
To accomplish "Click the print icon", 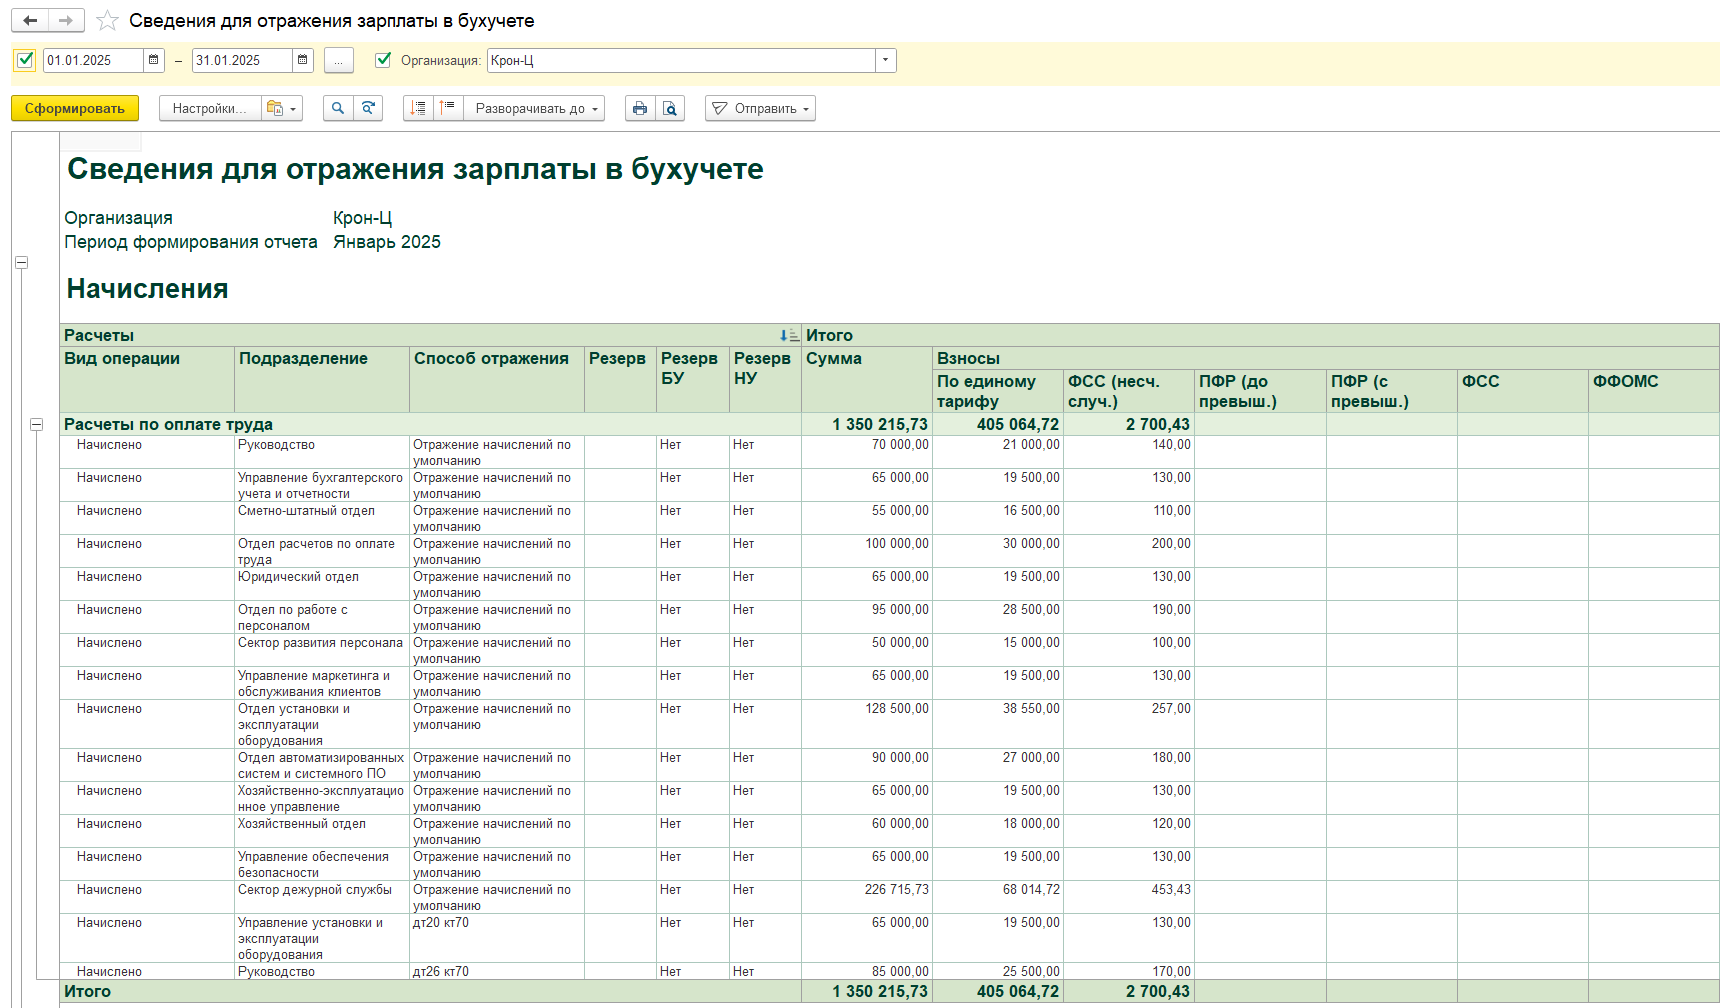I will [640, 108].
